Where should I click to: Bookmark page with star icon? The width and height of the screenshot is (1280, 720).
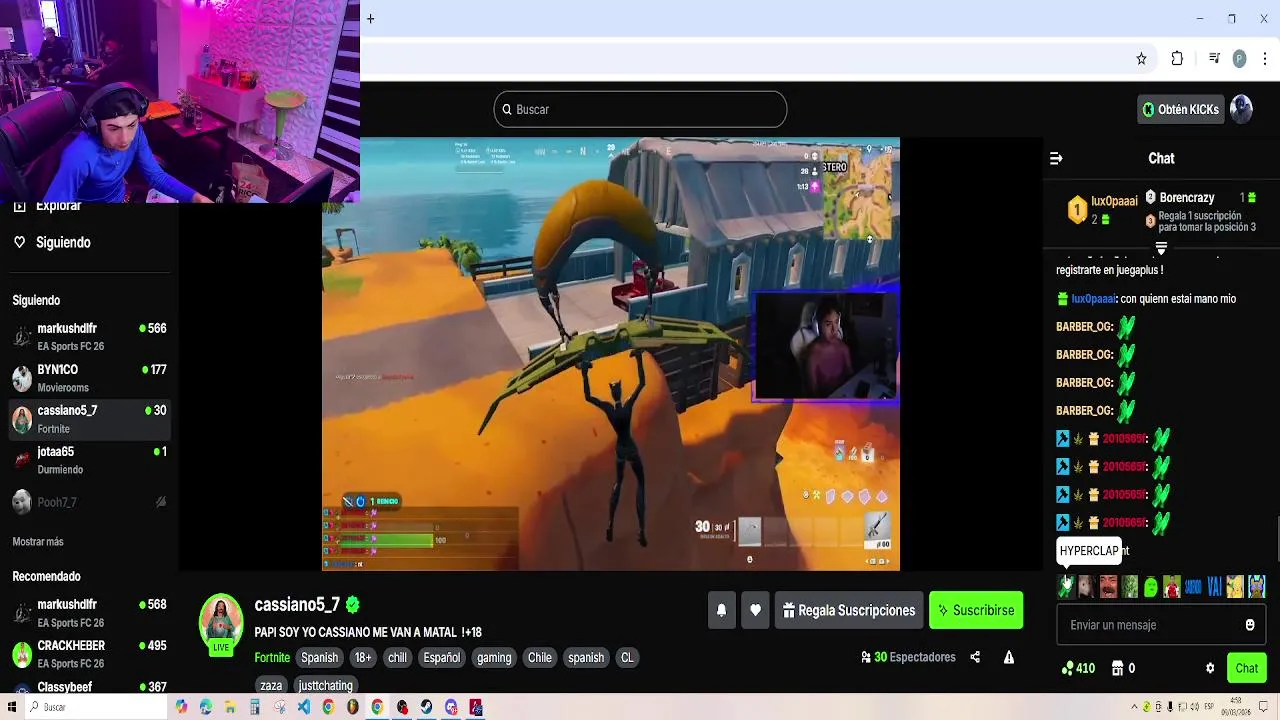point(1141,59)
